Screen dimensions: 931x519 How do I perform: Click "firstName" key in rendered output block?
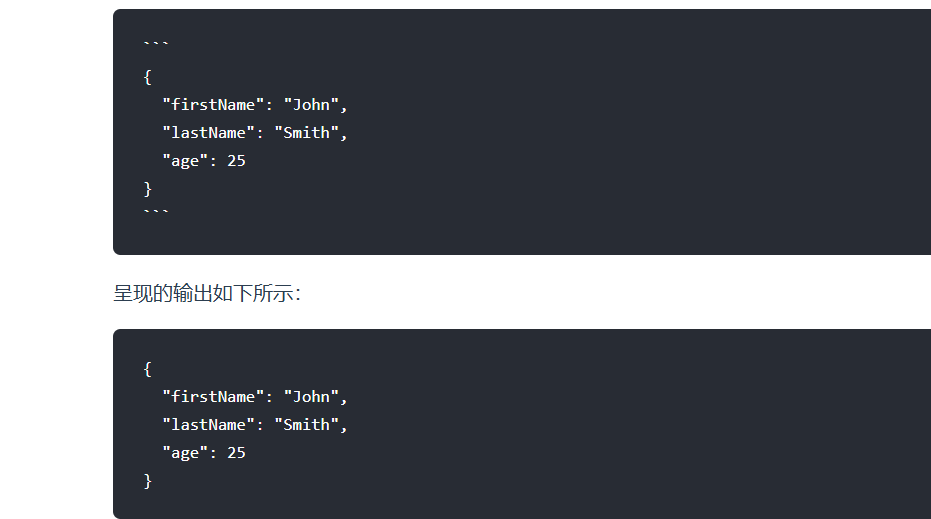[213, 397]
